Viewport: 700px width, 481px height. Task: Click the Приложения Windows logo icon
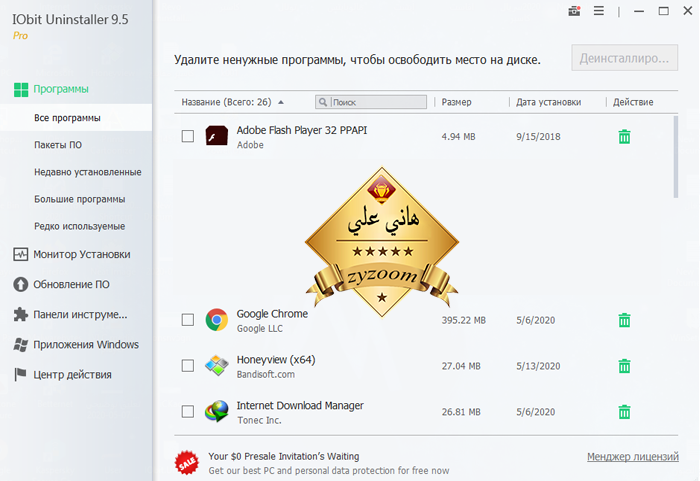tap(21, 344)
